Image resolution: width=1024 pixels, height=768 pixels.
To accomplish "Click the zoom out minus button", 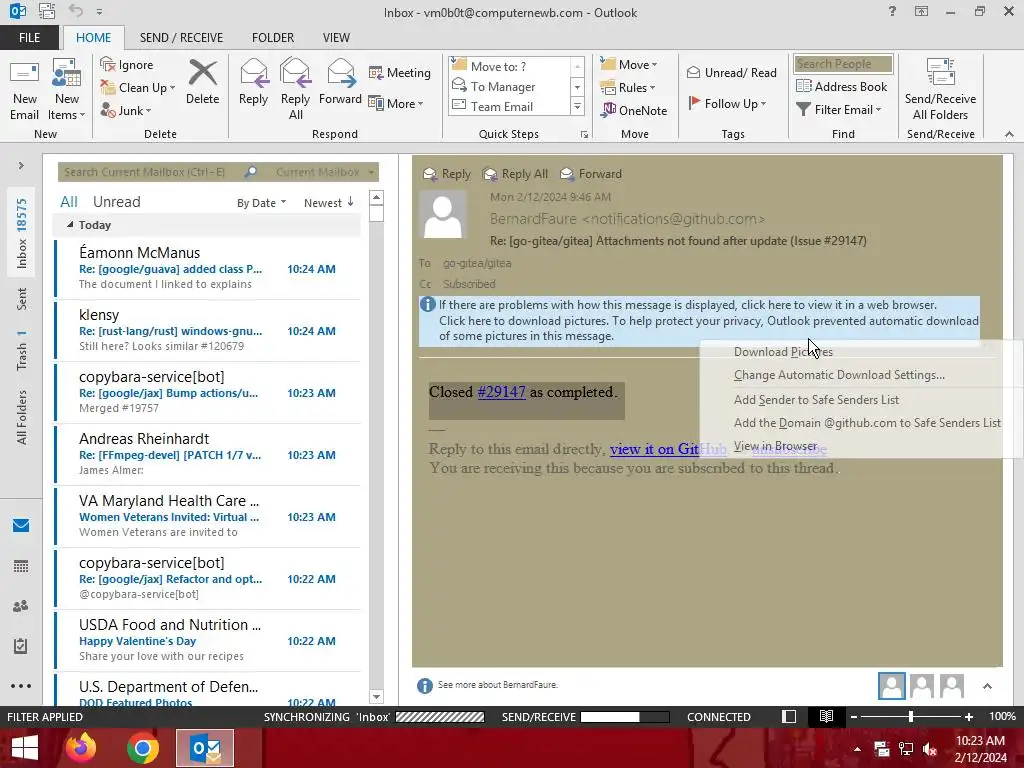I will coord(853,716).
